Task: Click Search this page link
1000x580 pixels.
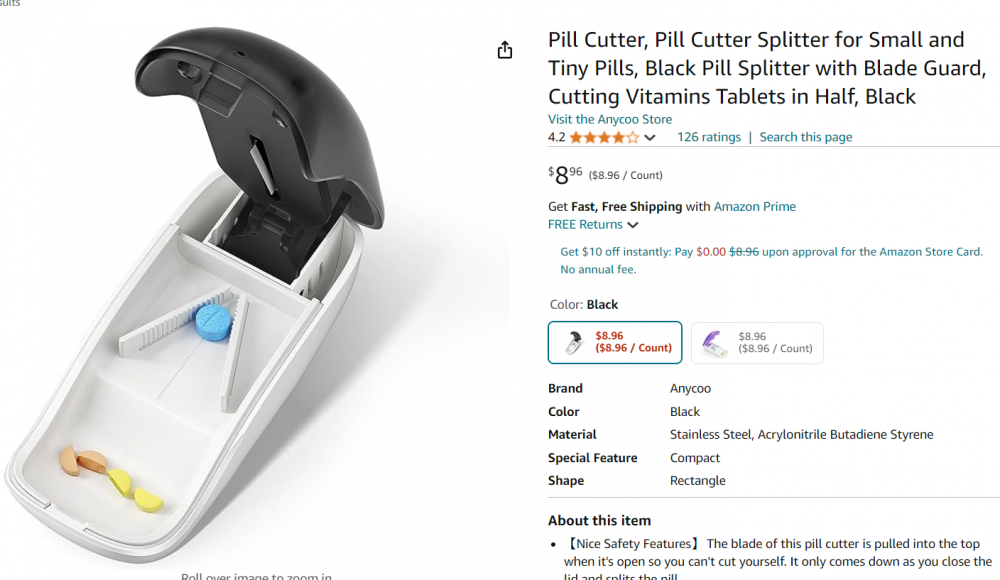Action: coord(805,137)
